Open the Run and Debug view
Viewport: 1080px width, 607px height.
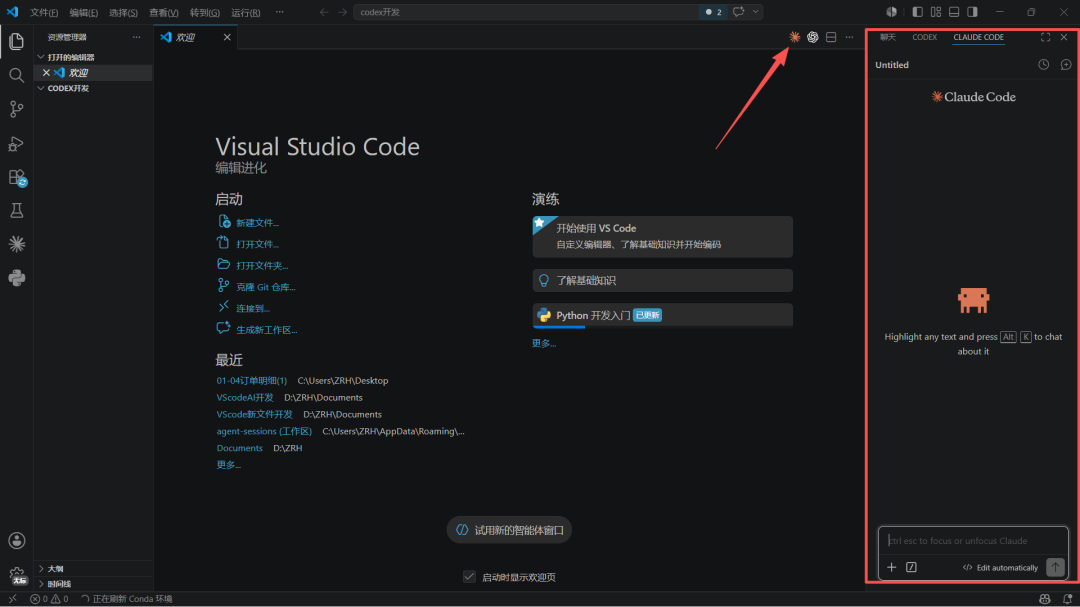(17, 143)
